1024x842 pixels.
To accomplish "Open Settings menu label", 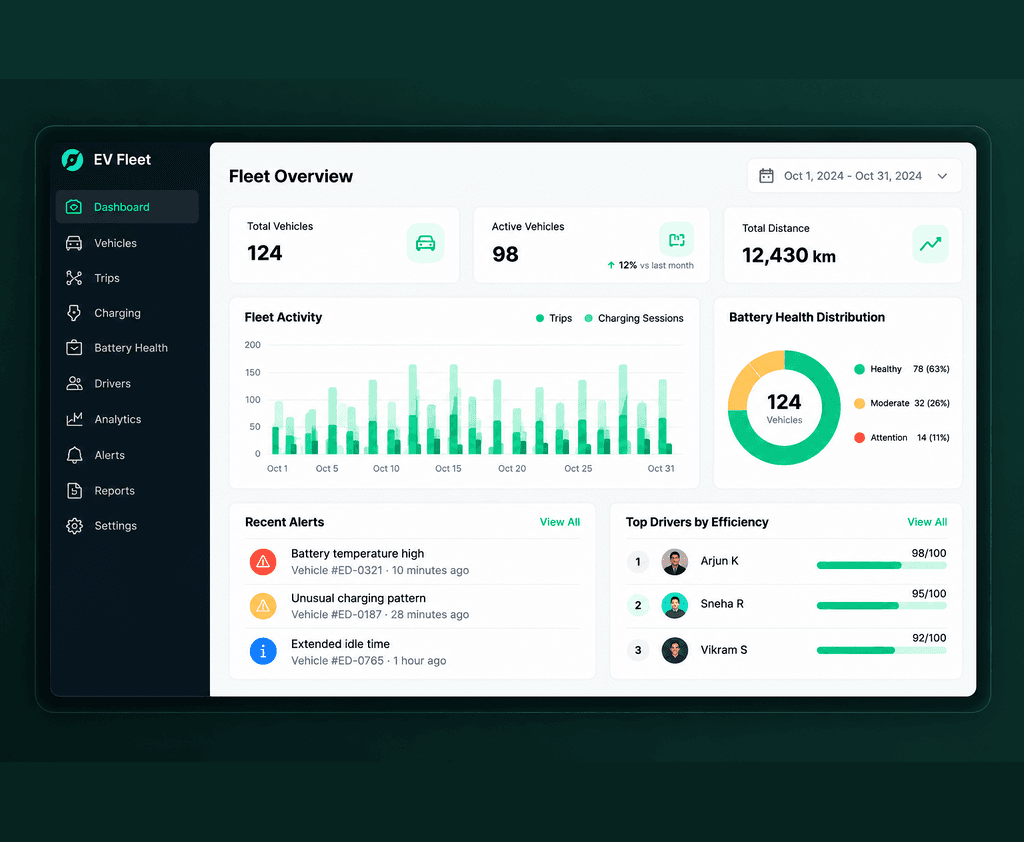I will [116, 526].
